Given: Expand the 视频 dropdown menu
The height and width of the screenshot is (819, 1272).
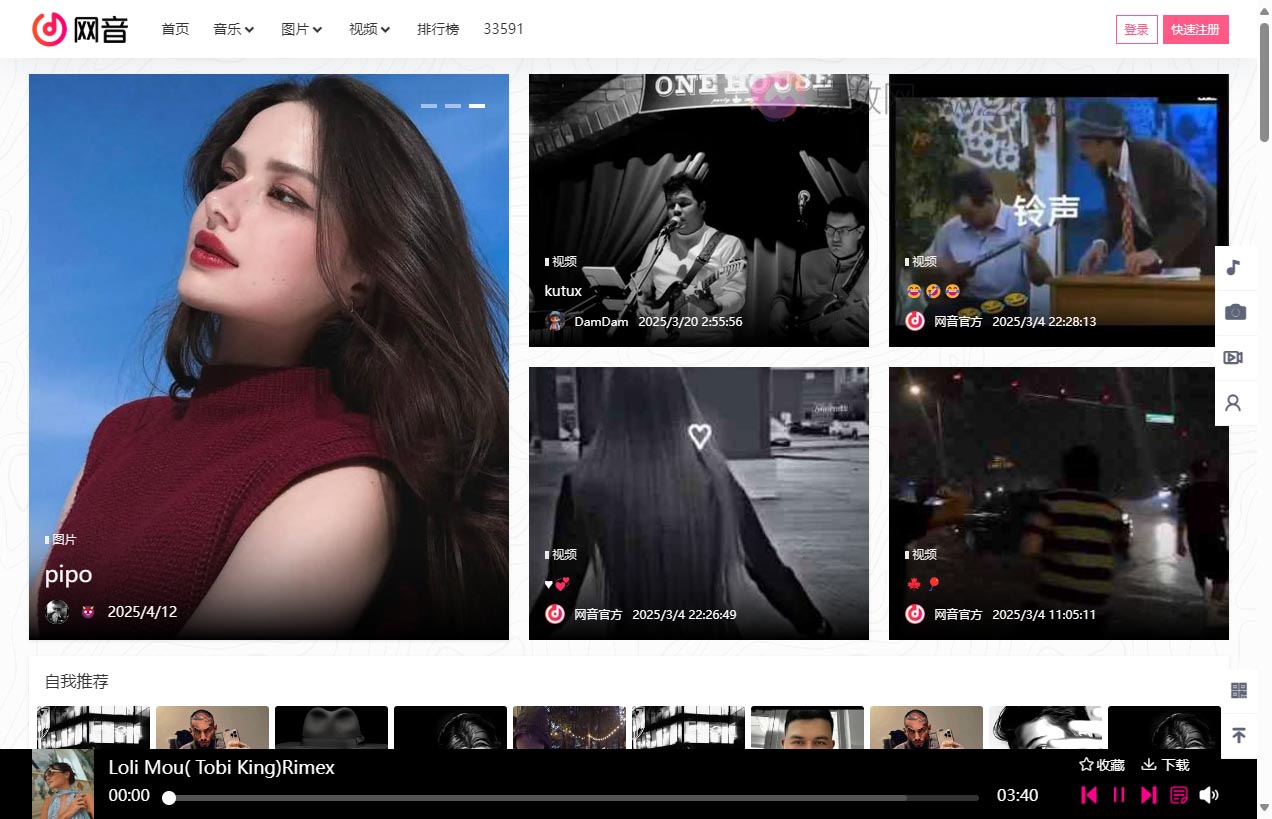Looking at the screenshot, I should point(370,29).
